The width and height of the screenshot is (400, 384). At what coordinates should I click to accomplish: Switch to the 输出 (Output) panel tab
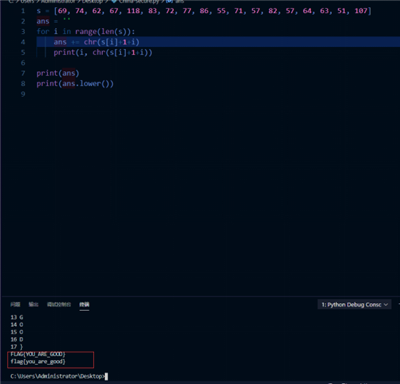click(x=33, y=304)
